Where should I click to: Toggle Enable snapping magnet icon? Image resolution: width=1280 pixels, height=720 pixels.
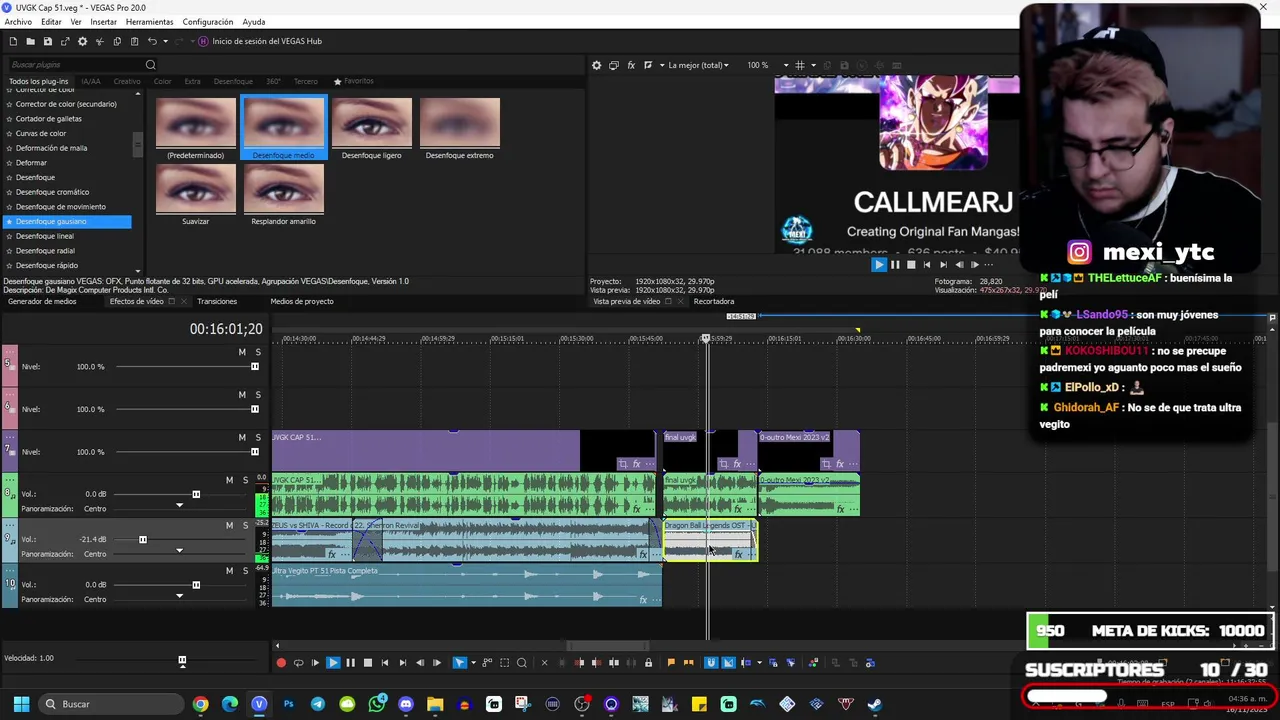coord(711,662)
